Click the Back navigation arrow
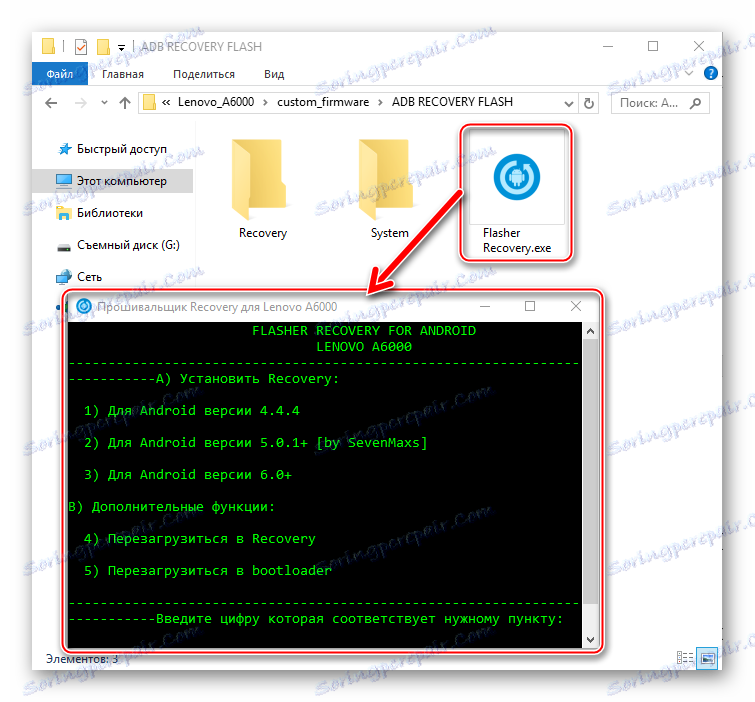Image resolution: width=755 pixels, height=702 pixels. pyautogui.click(x=51, y=103)
